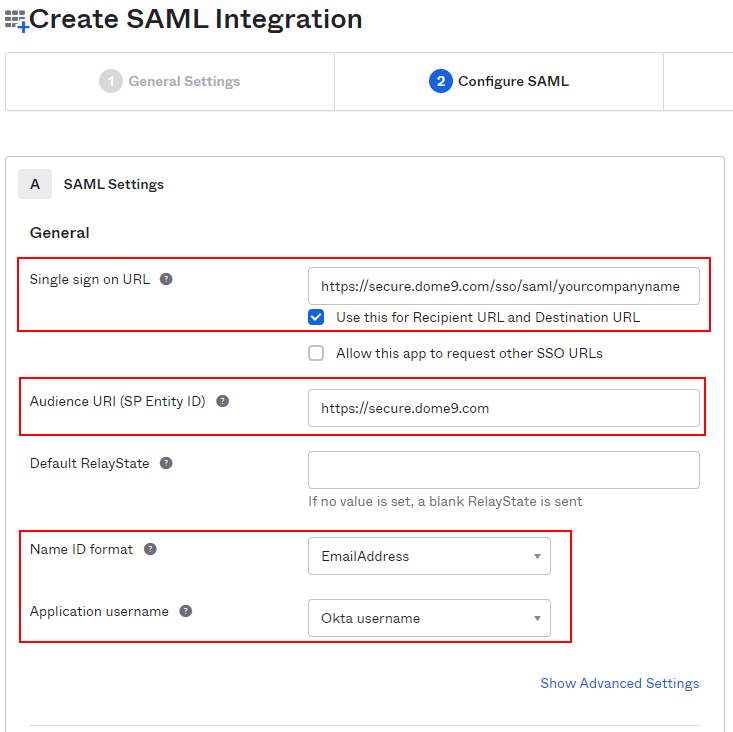Click the Name ID format help icon
Viewport: 733px width, 732px height.
click(x=150, y=549)
